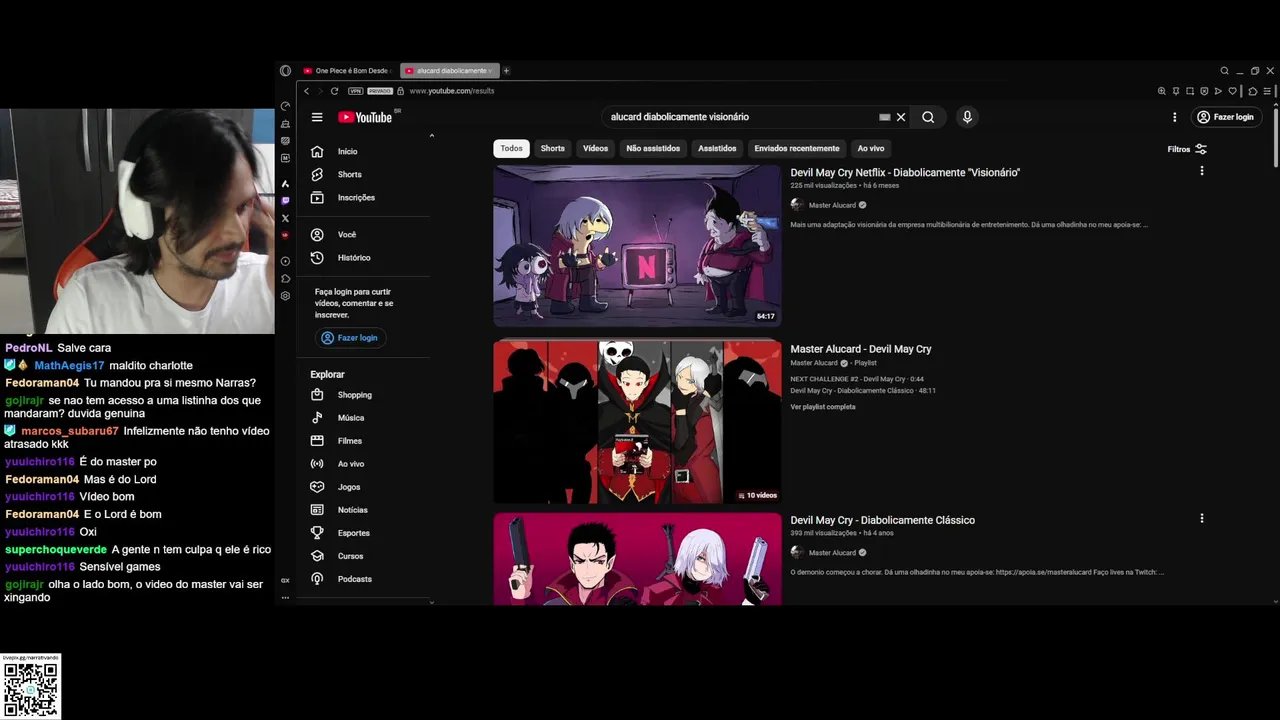This screenshot has height=720, width=1280.
Task: Click the YouTube sidebar scroll-up arrow
Action: [432, 136]
